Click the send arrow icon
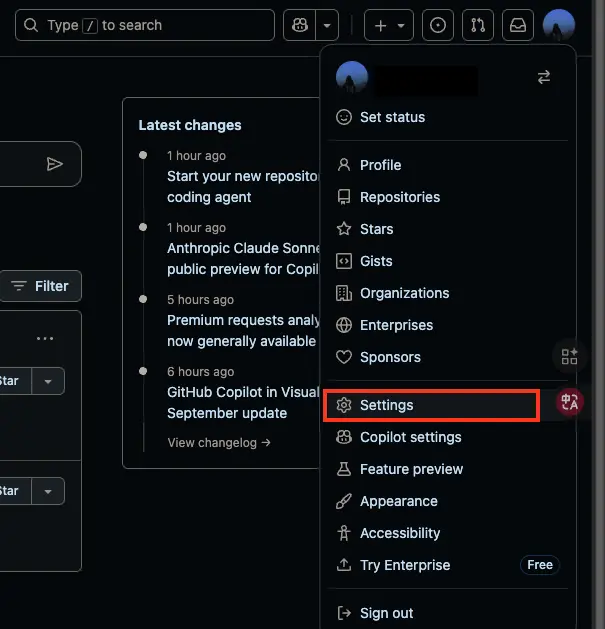The height and width of the screenshot is (629, 605). point(55,164)
